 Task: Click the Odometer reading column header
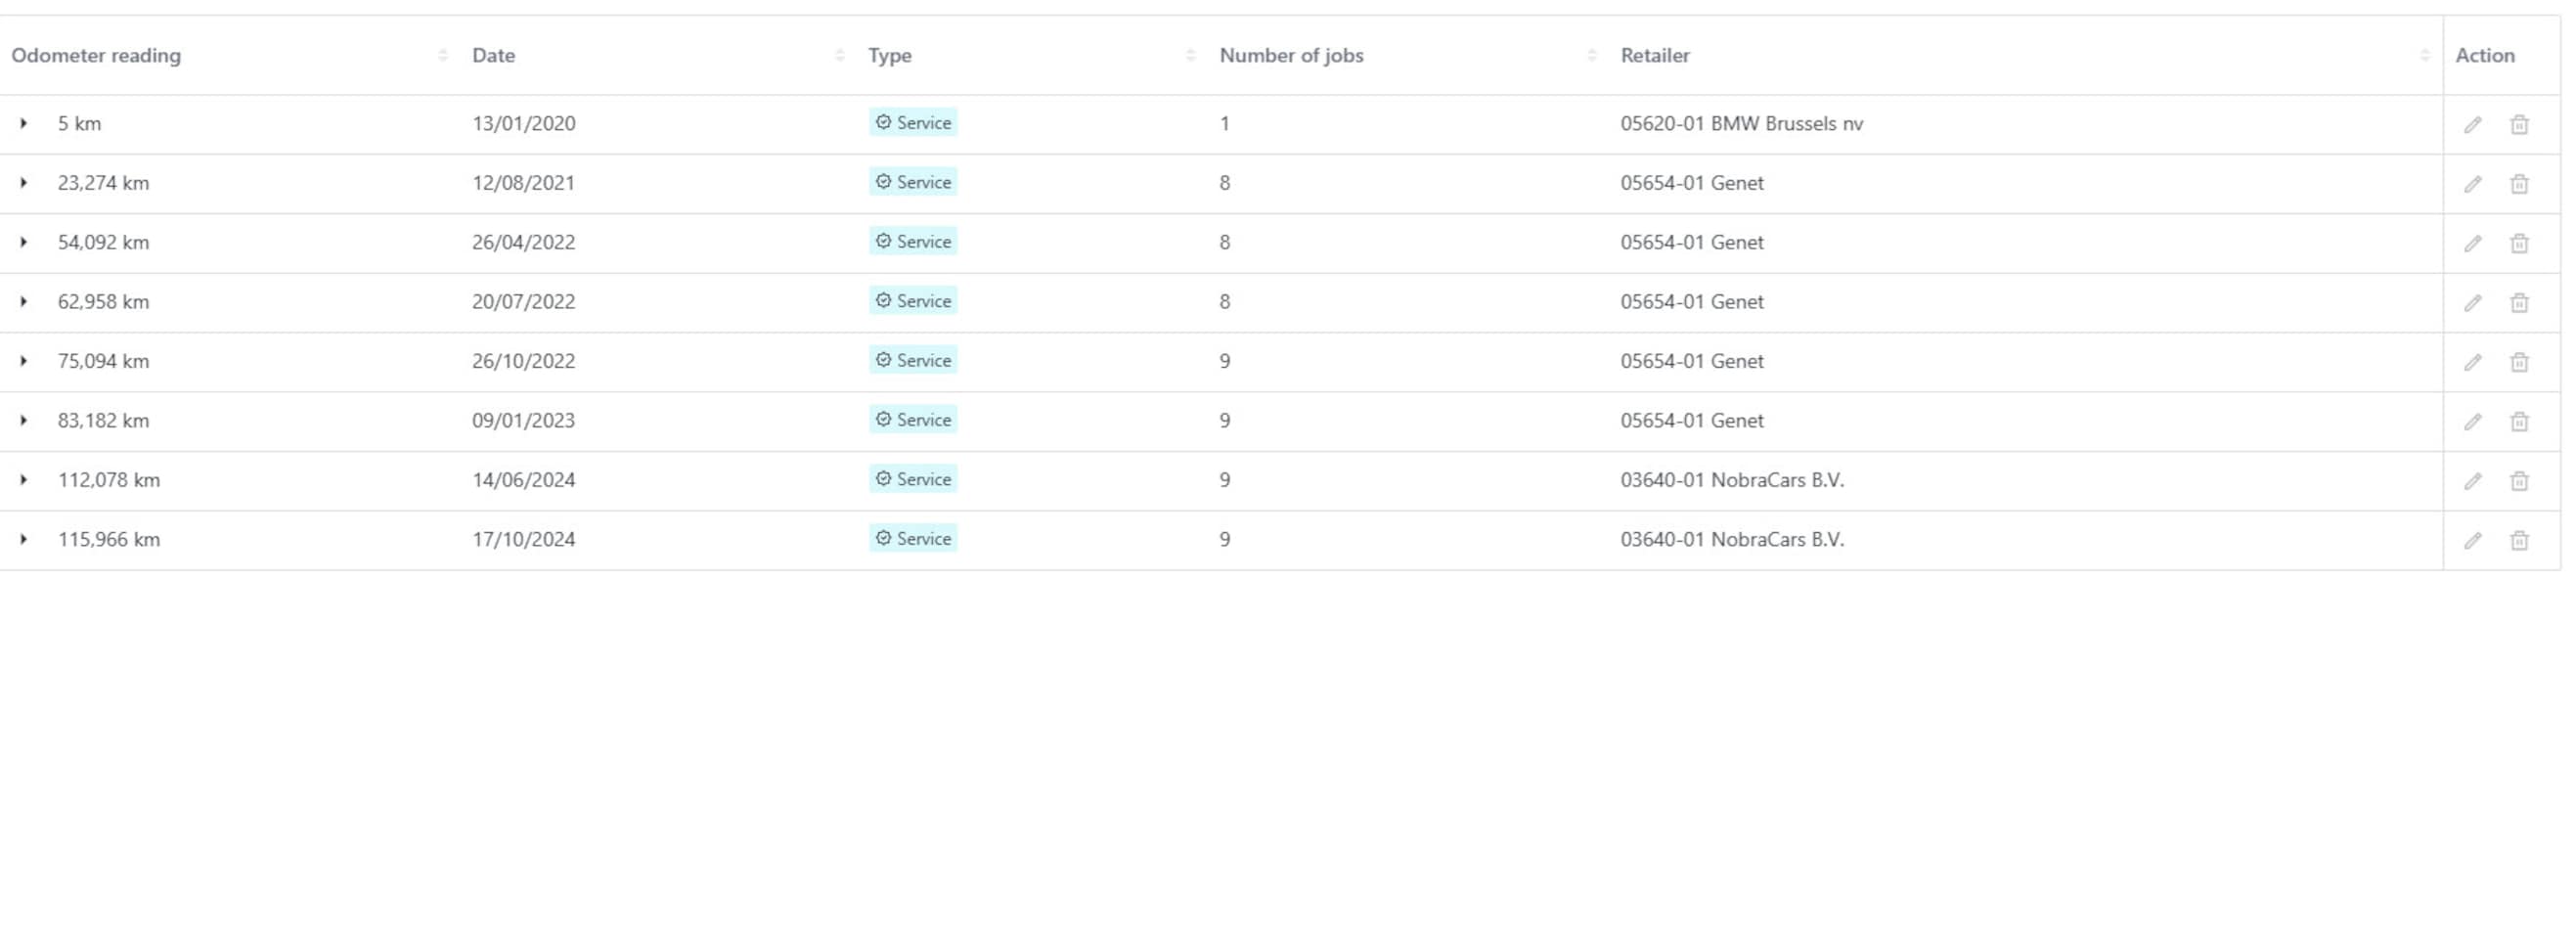96,56
